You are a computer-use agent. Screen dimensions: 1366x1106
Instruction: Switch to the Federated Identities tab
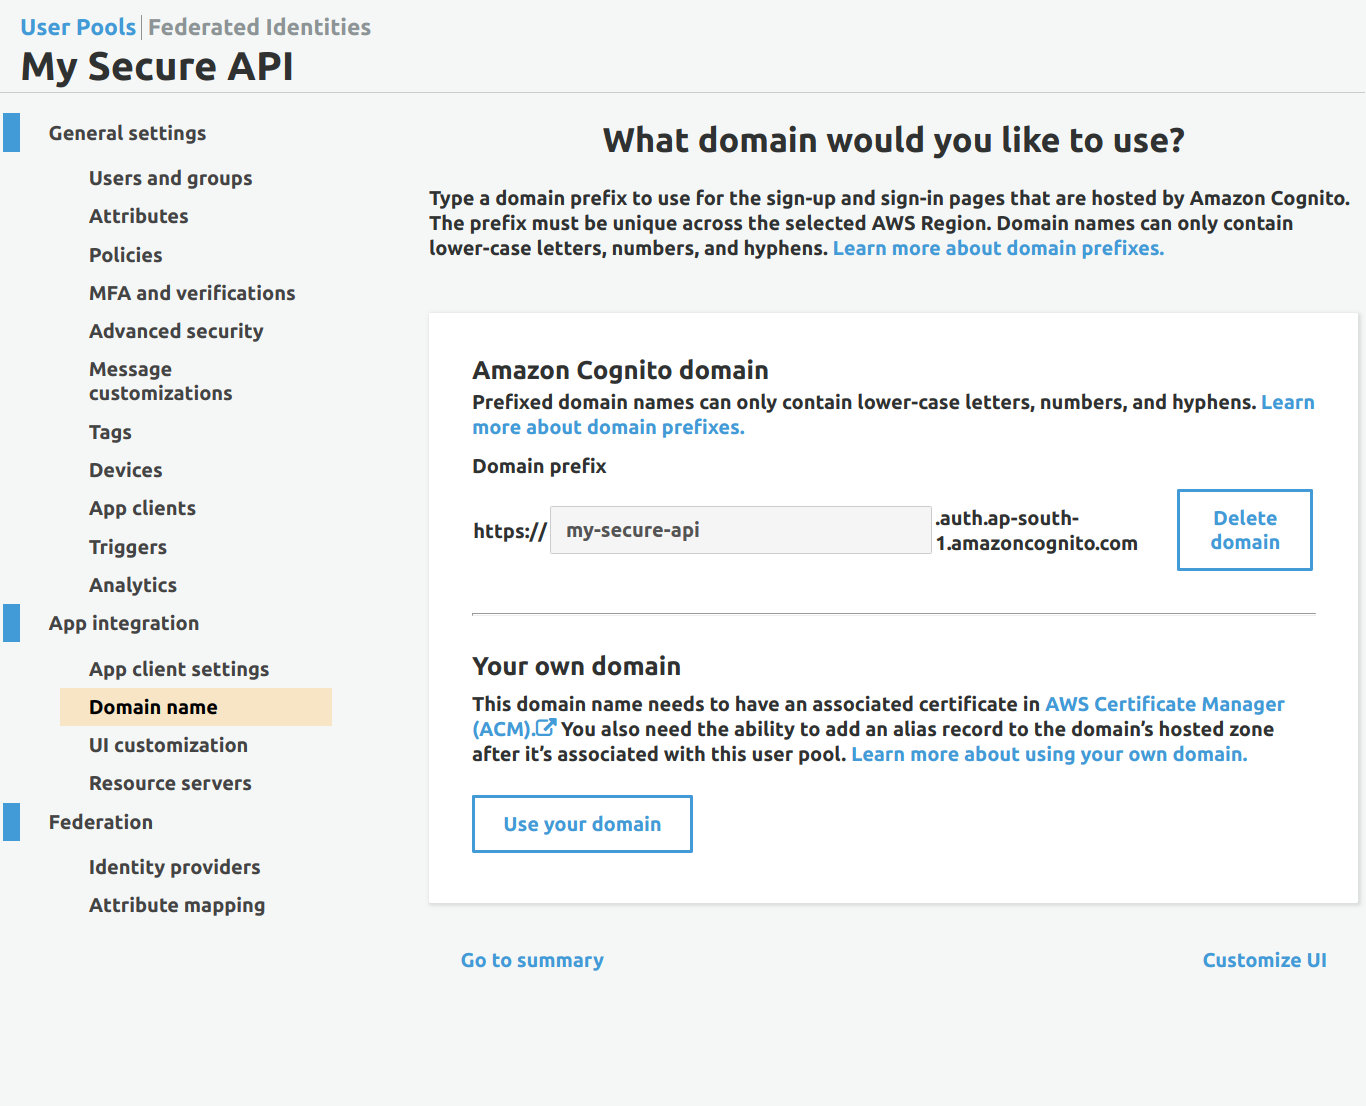click(259, 27)
